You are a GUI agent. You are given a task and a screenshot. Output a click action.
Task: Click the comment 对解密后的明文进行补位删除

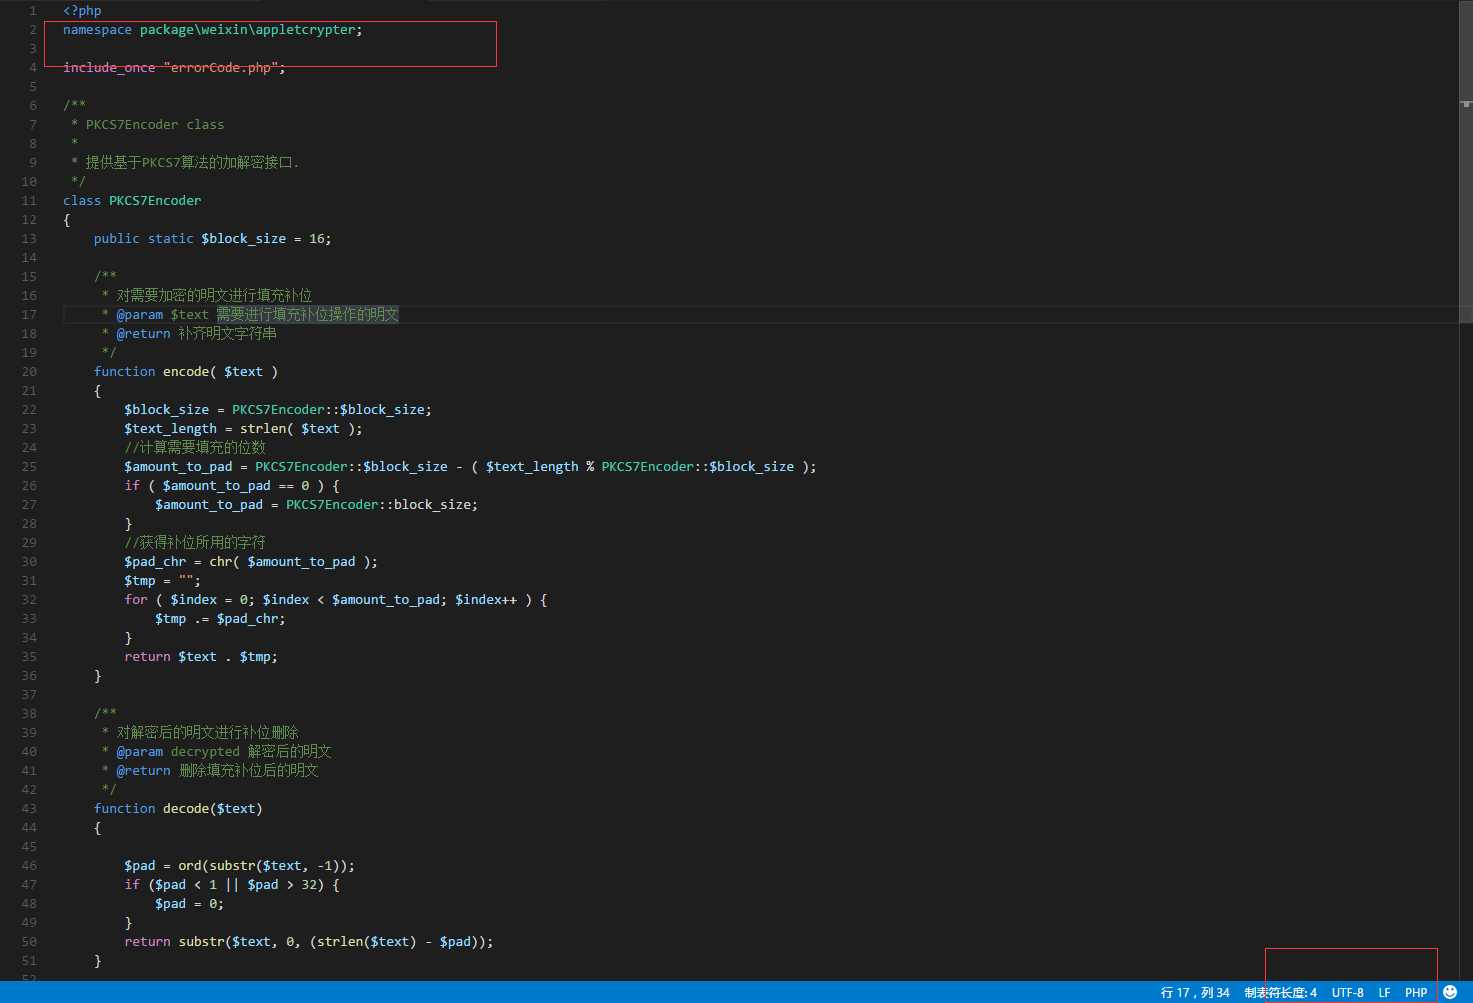[207, 733]
